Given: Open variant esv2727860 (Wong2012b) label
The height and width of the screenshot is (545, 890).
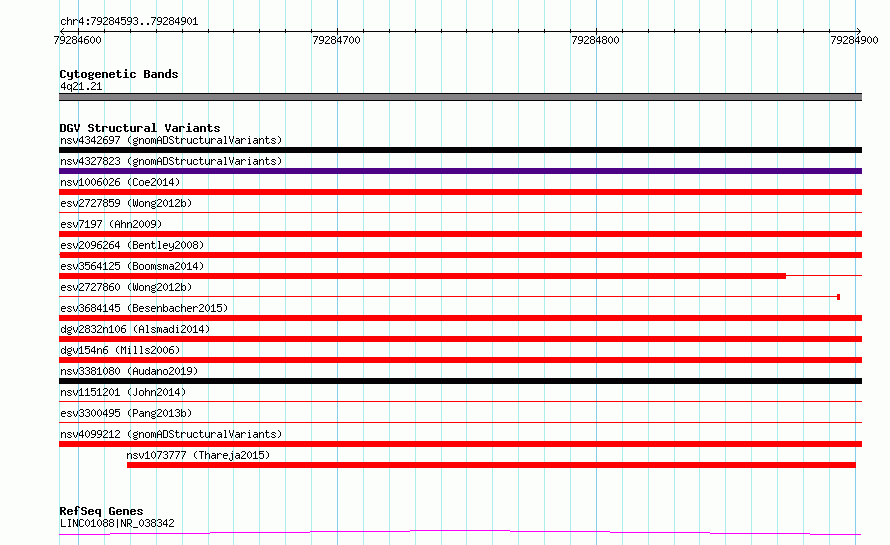Looking at the screenshot, I should (x=126, y=287).
